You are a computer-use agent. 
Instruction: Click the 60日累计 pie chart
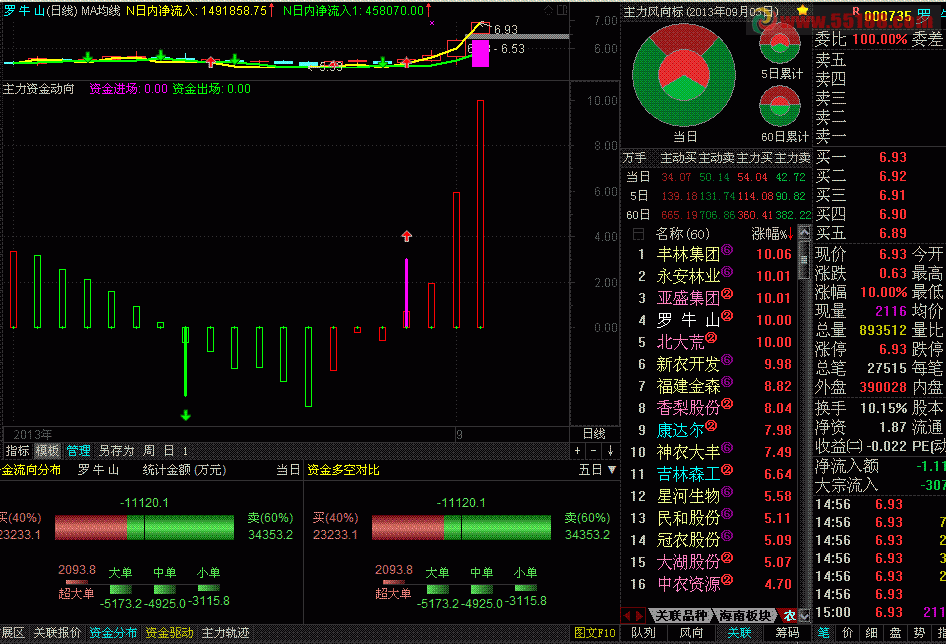779,106
